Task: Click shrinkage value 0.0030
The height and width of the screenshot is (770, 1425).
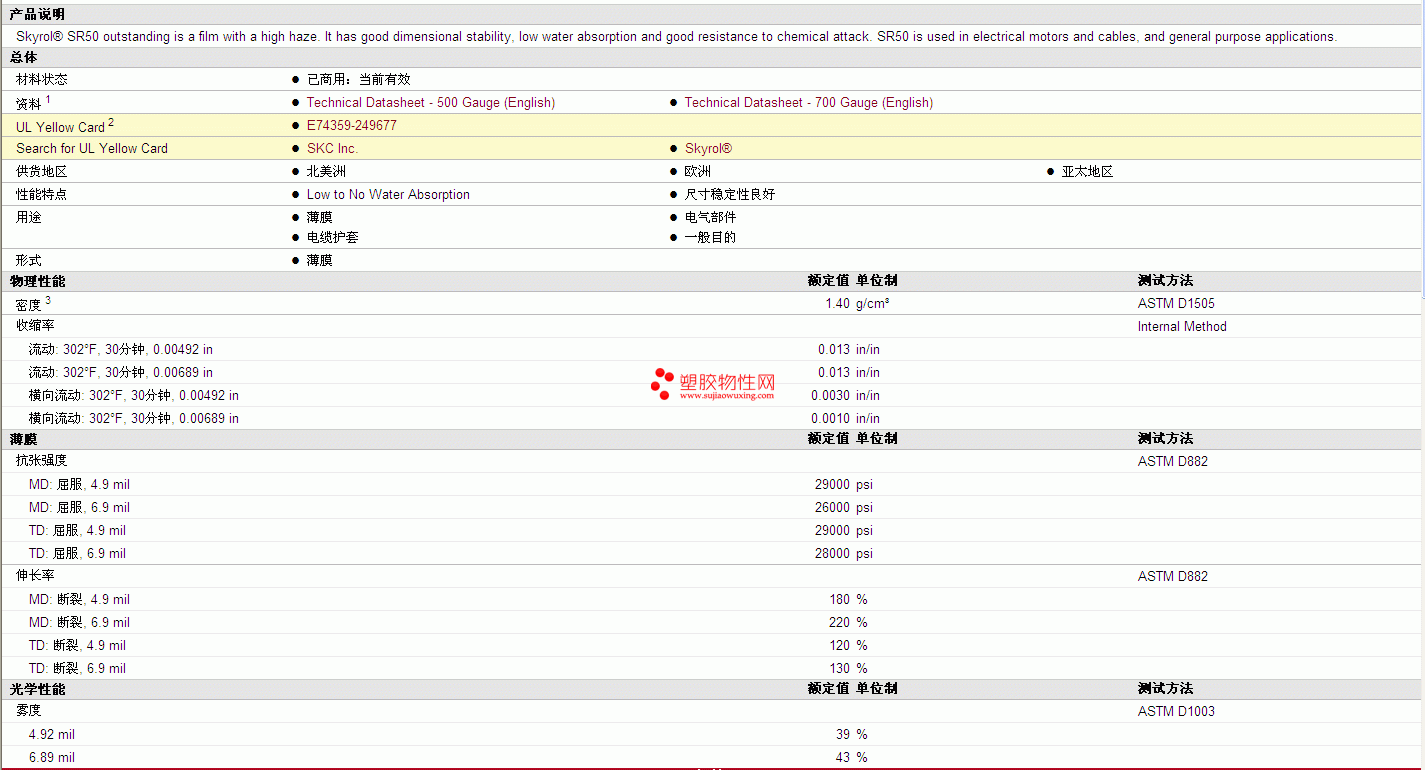Action: coord(830,396)
